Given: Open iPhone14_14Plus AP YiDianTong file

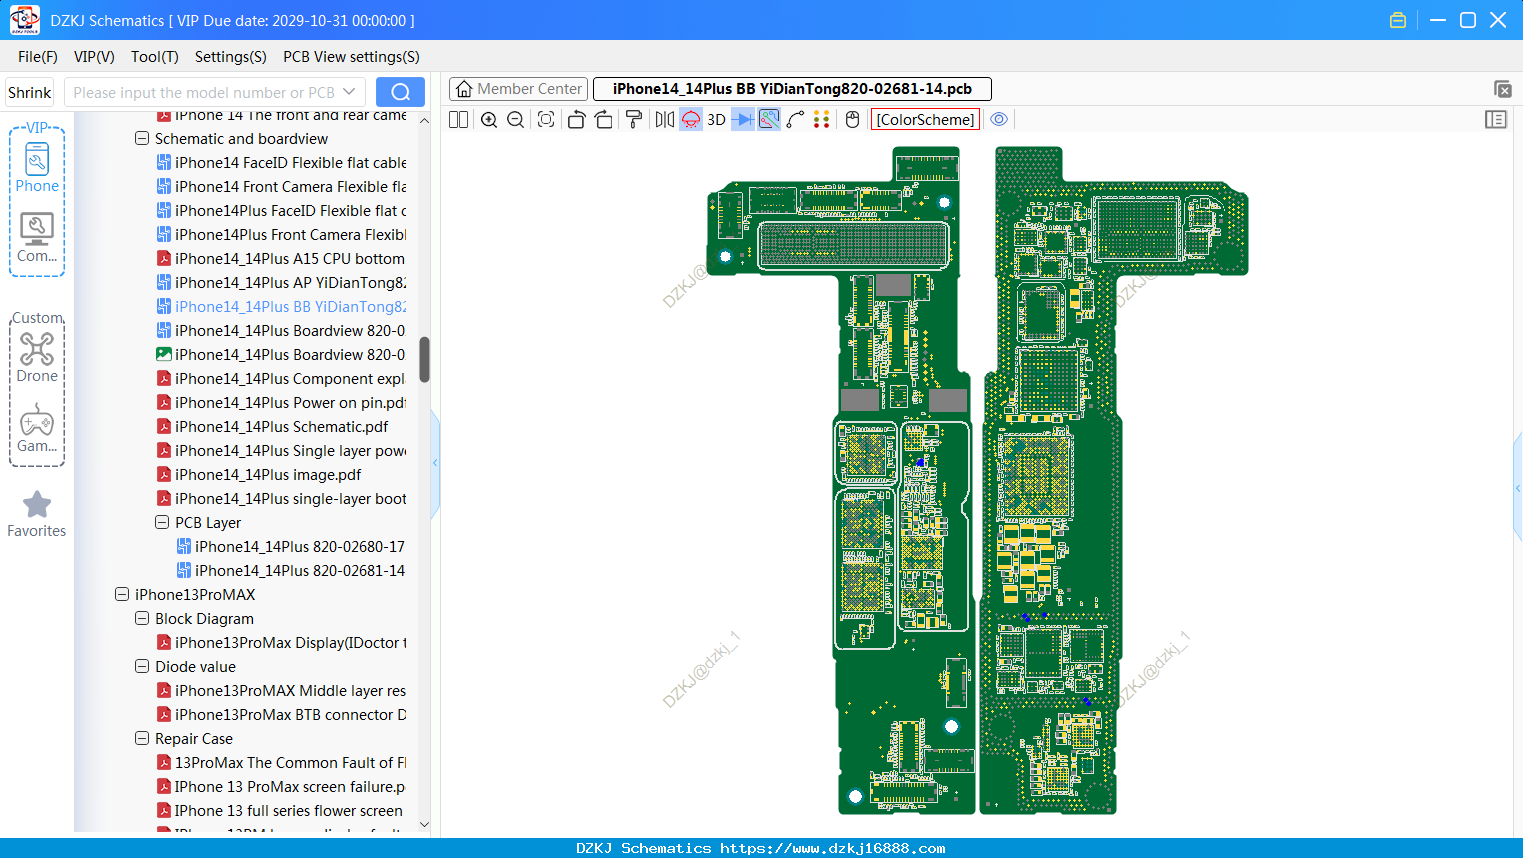Looking at the screenshot, I should [x=281, y=283].
